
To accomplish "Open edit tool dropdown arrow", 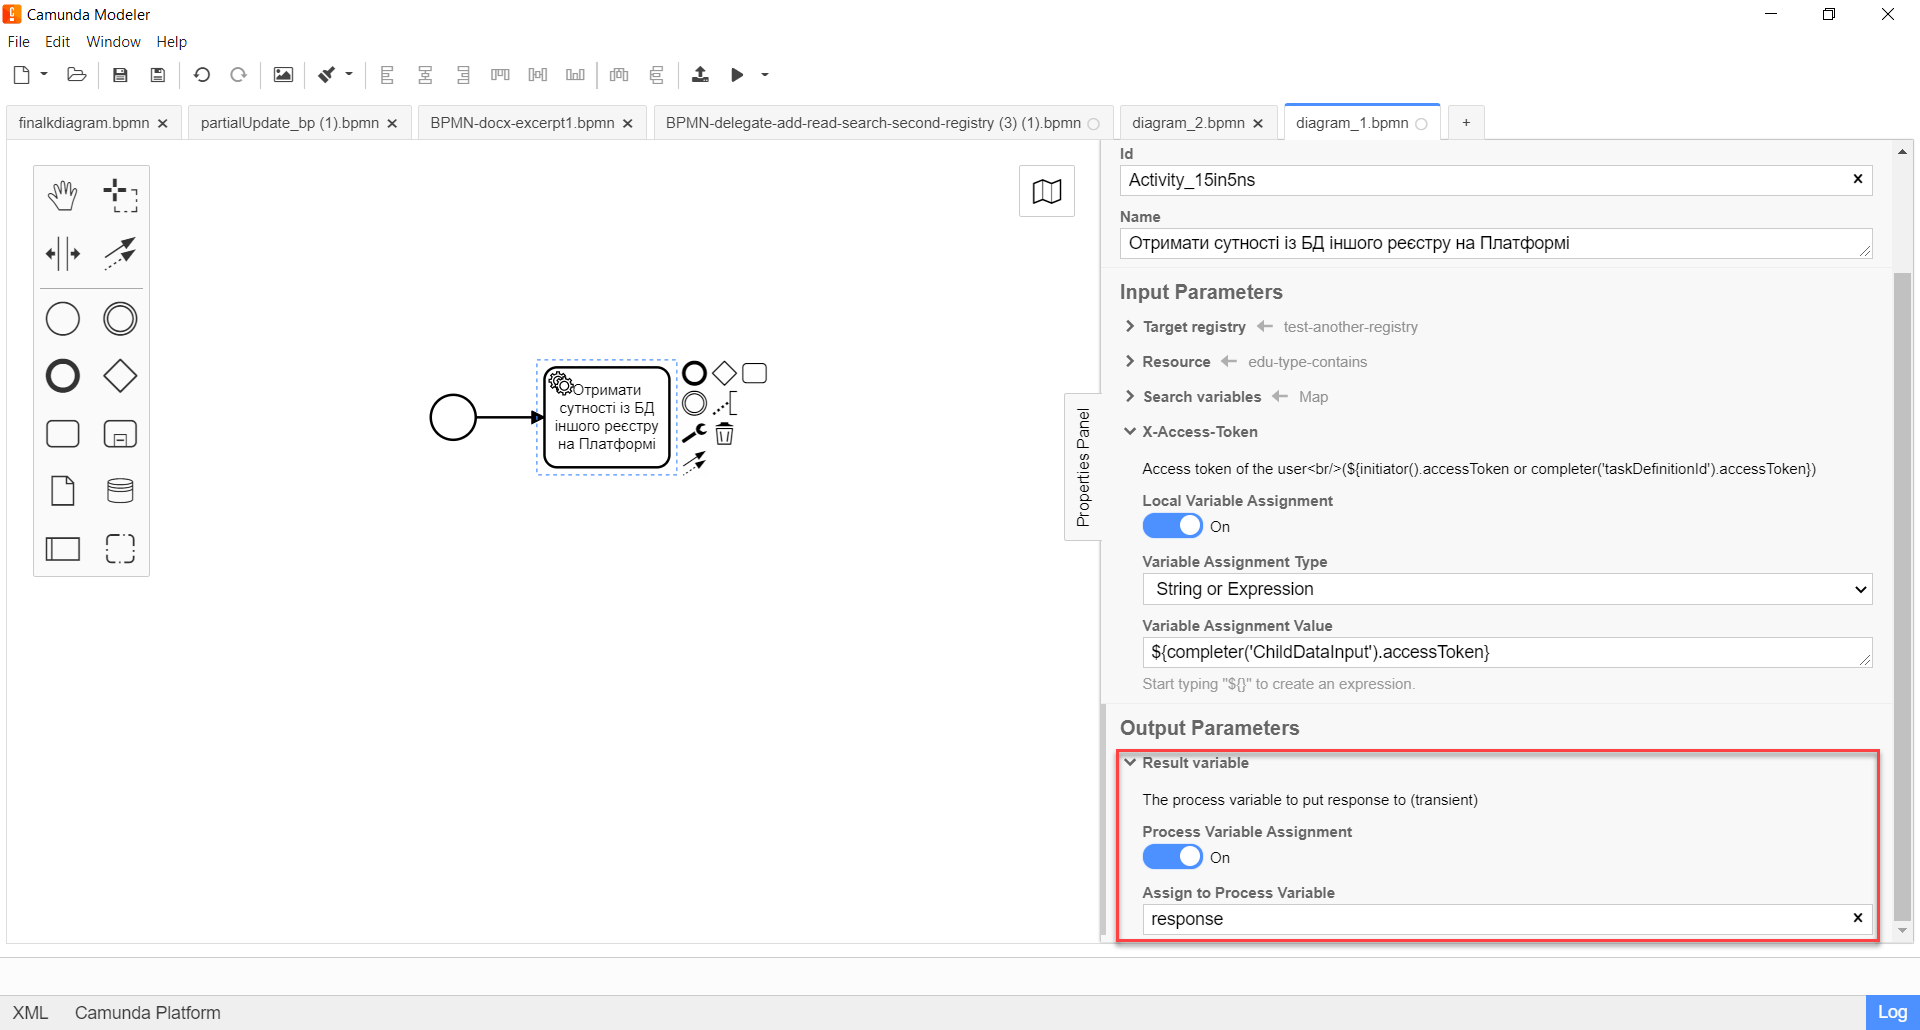I will coord(349,74).
